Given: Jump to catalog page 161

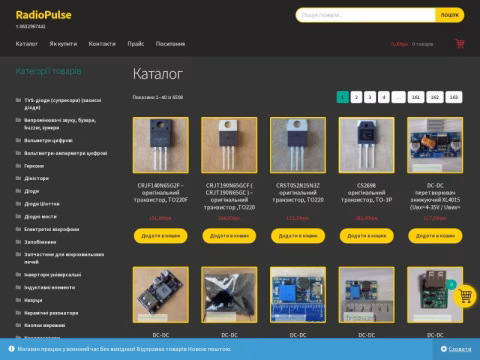Looking at the screenshot, I should (416, 97).
